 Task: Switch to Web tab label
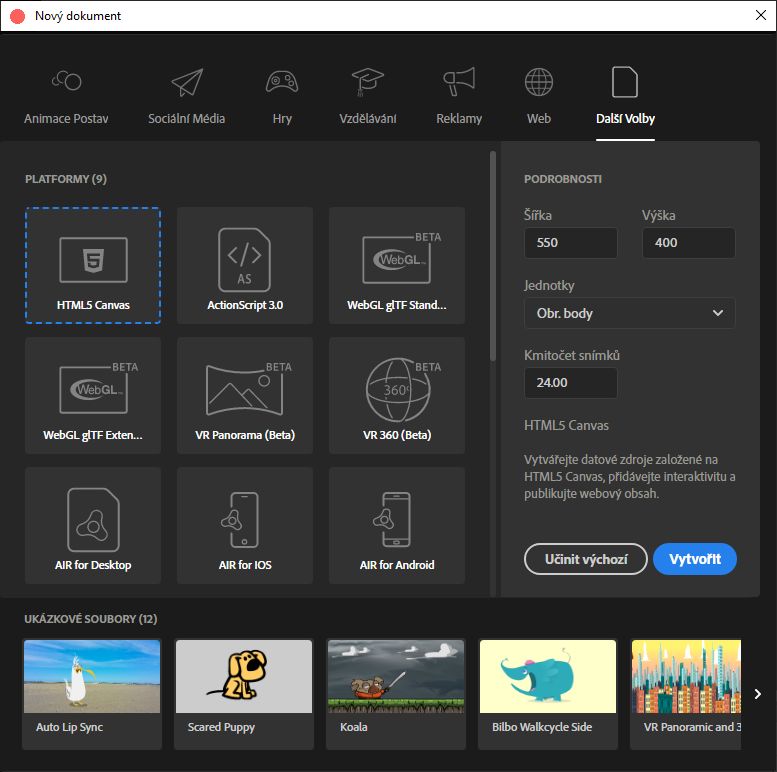click(539, 119)
